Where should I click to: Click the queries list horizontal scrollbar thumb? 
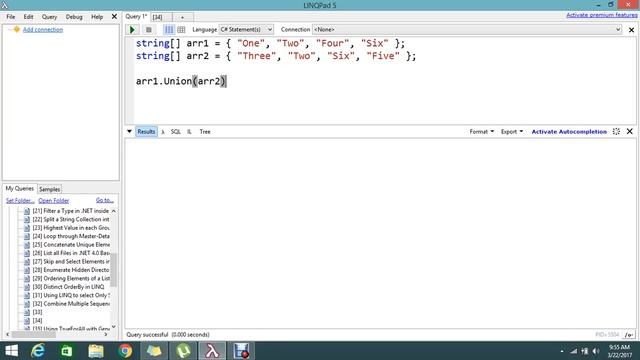34,334
